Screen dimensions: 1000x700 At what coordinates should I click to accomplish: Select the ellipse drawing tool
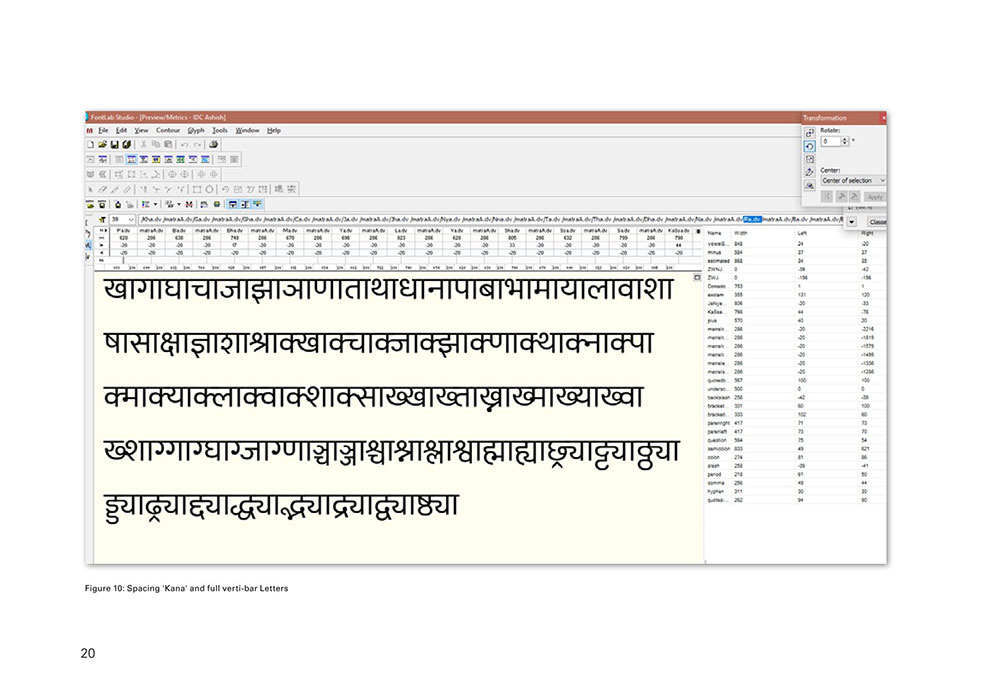tap(209, 189)
